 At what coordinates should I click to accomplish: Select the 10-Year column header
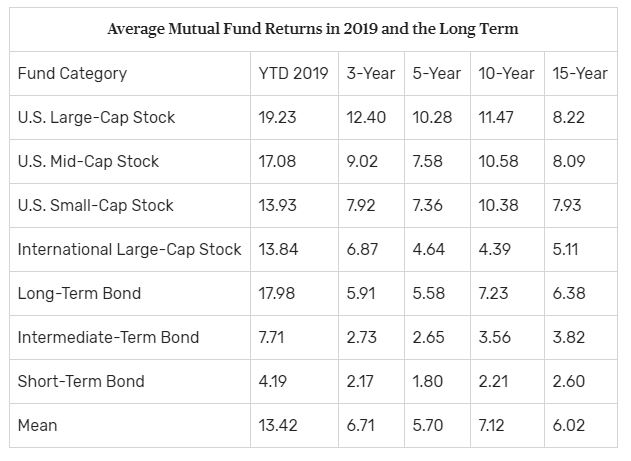[507, 74]
